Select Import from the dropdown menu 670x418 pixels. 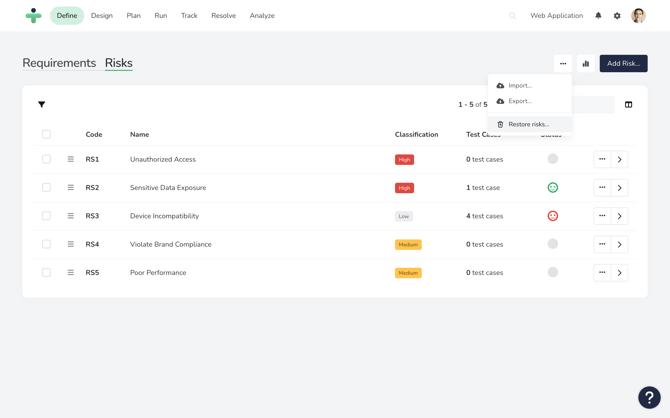point(520,86)
